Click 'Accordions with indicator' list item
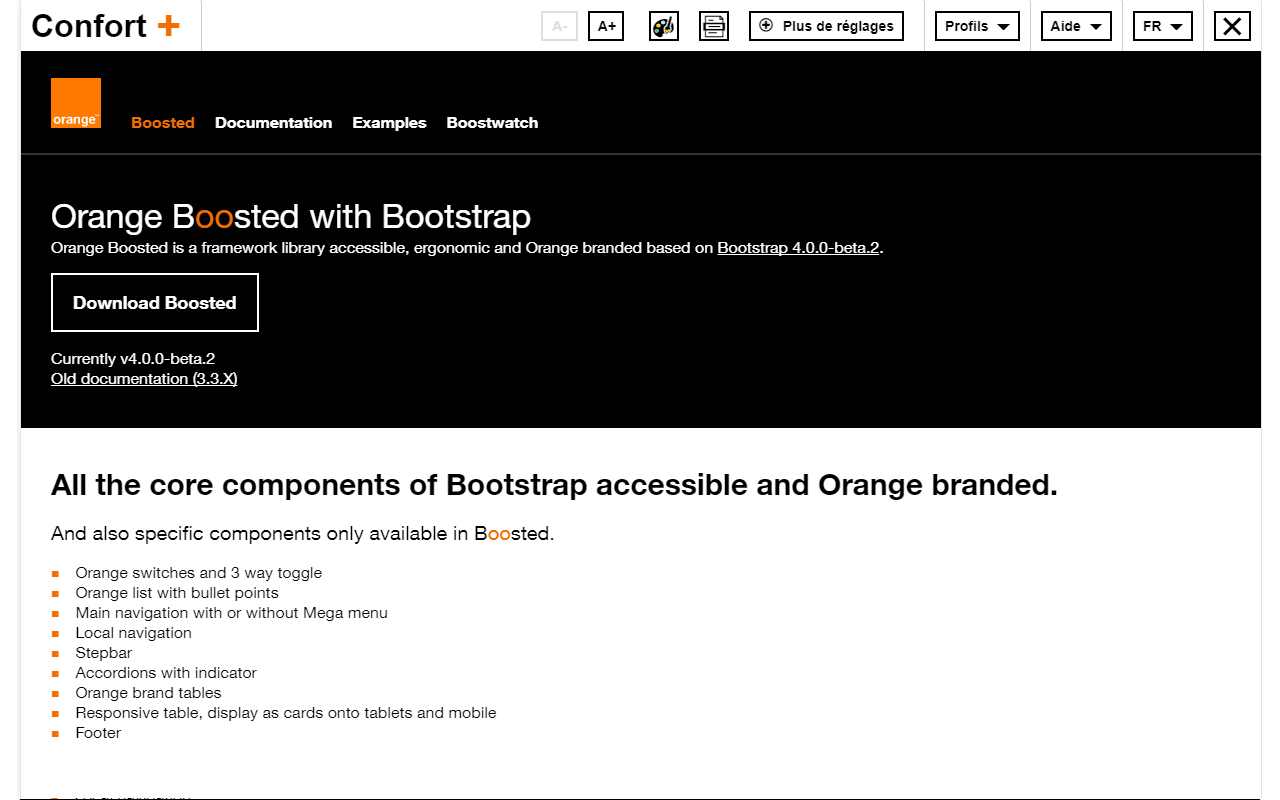Screen dimensions: 1280x800 (x=166, y=673)
